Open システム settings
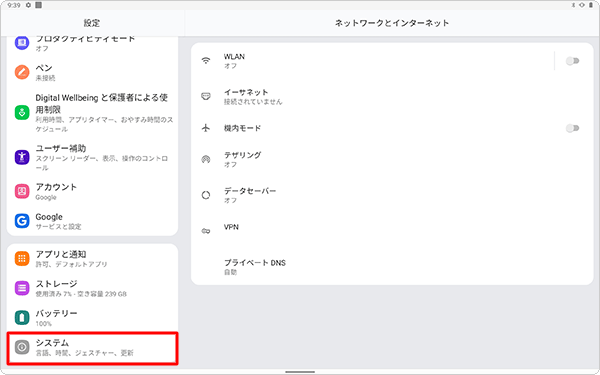The width and height of the screenshot is (600, 375). tap(92, 347)
